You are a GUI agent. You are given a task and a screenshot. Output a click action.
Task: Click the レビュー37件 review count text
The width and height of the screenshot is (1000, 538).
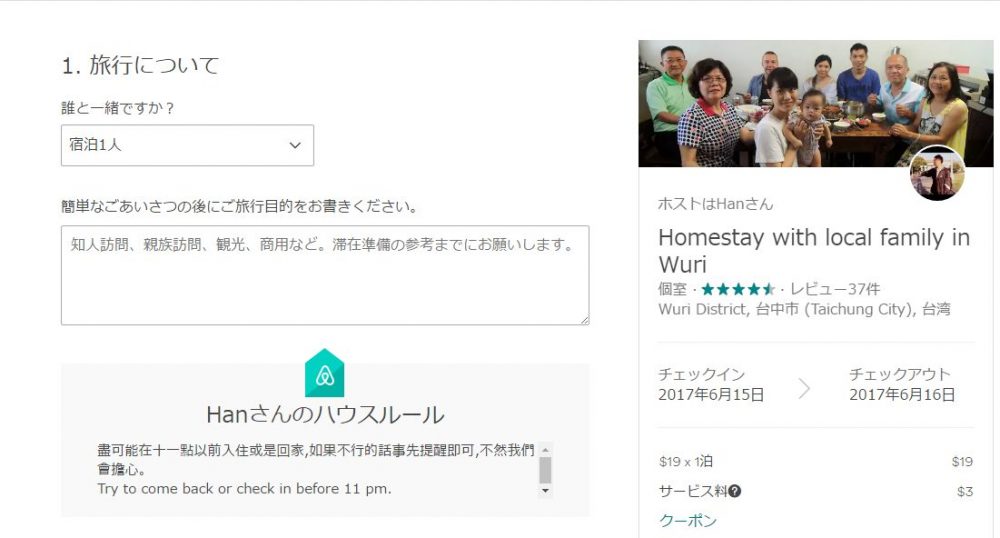(835, 289)
